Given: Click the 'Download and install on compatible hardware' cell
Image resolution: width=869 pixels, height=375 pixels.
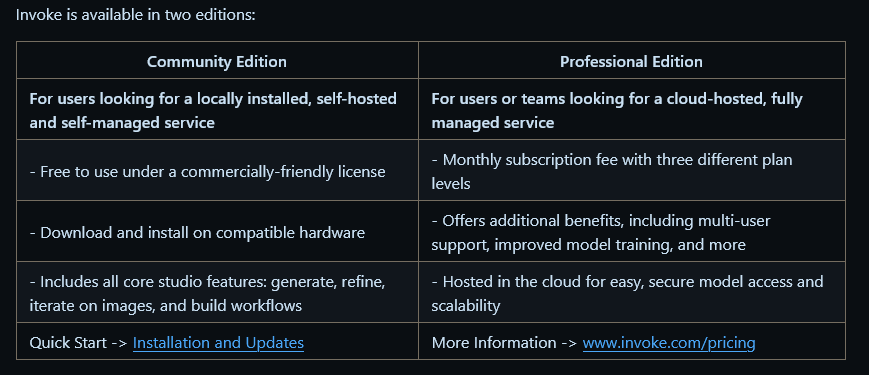Looking at the screenshot, I should coord(217,232).
